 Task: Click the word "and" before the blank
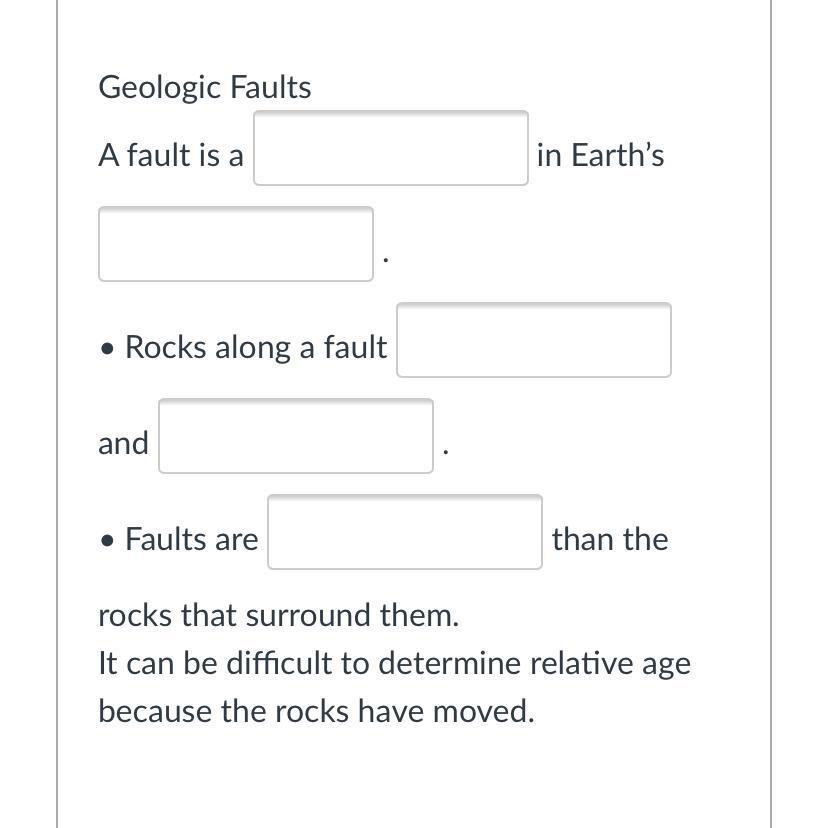coord(123,443)
